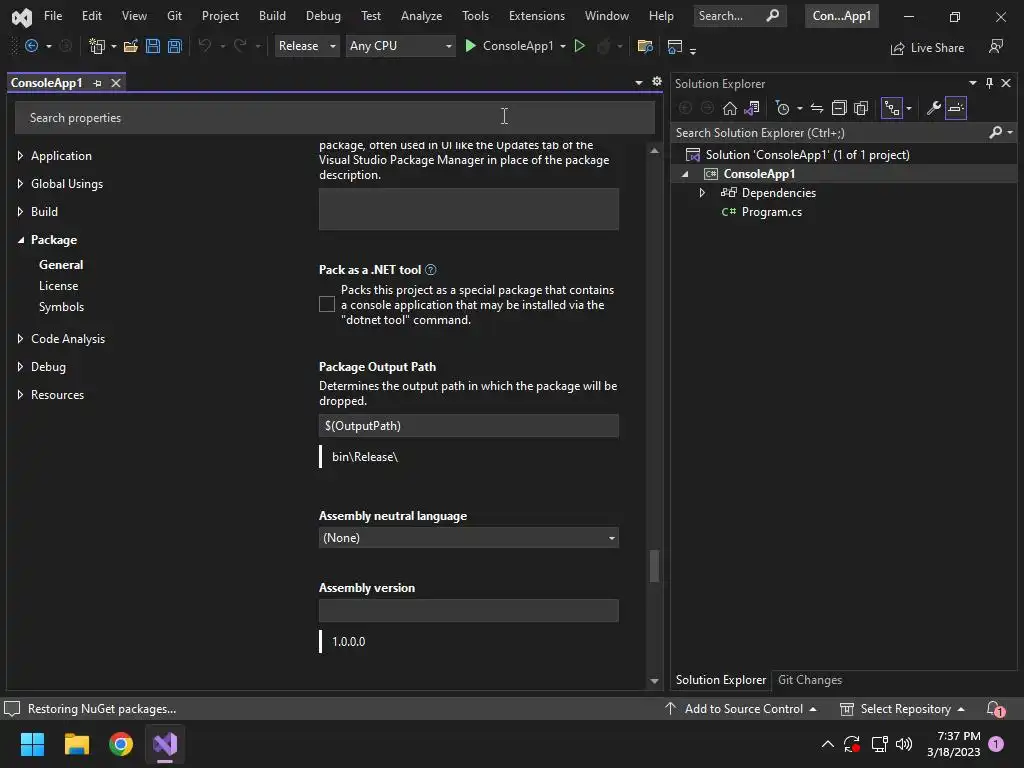Viewport: 1024px width, 768px height.
Task: Click the Start Without Debugging outlined arrow
Action: tap(579, 46)
